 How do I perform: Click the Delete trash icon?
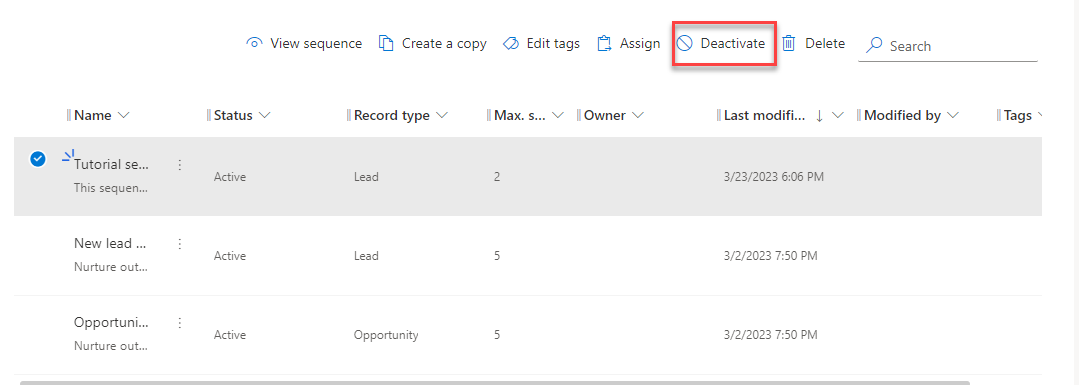click(x=789, y=43)
